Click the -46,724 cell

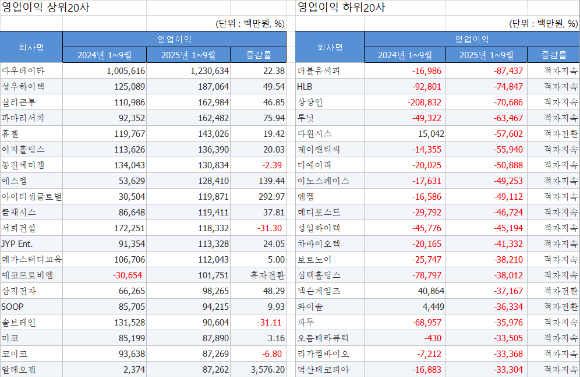click(x=487, y=212)
